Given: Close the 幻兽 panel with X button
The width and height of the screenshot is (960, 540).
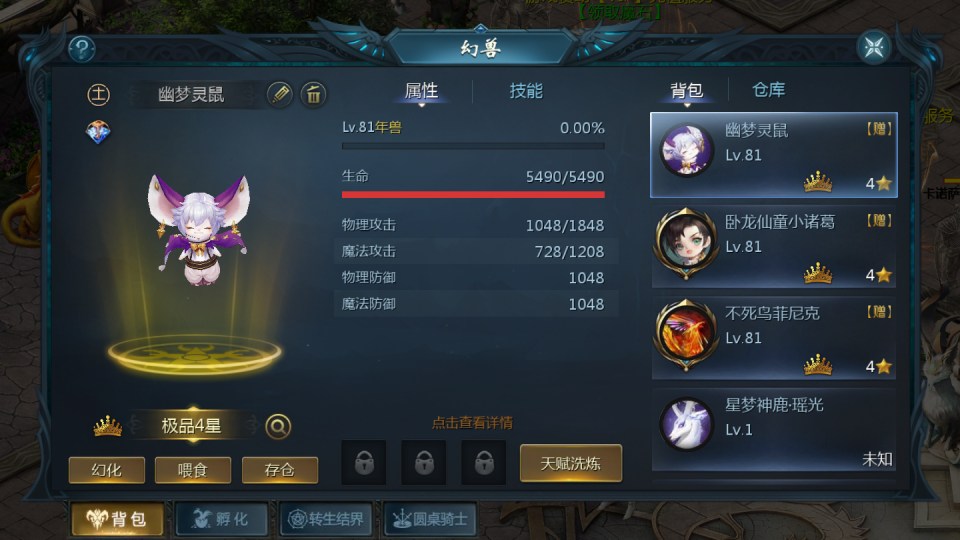Looking at the screenshot, I should (x=874, y=47).
